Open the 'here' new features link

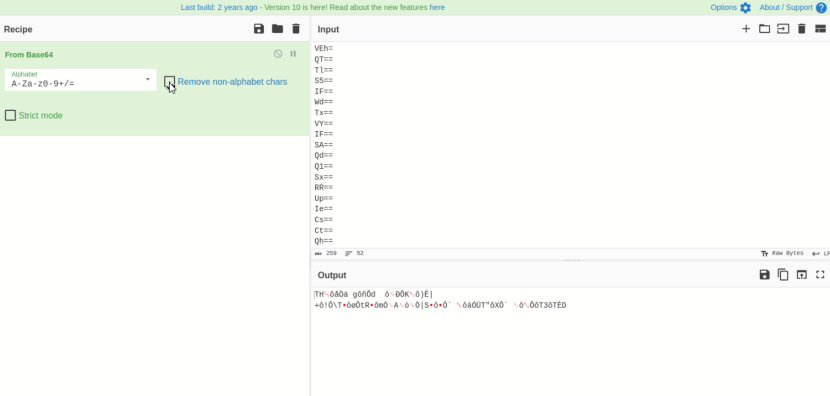[x=437, y=7]
